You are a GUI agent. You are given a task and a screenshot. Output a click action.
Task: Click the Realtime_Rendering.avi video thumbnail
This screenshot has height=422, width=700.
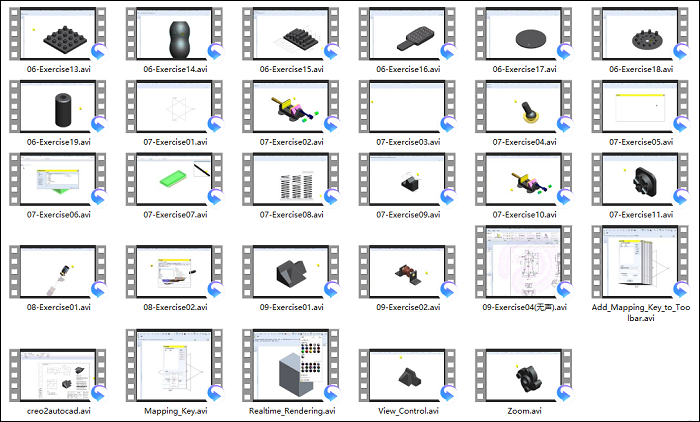(291, 366)
